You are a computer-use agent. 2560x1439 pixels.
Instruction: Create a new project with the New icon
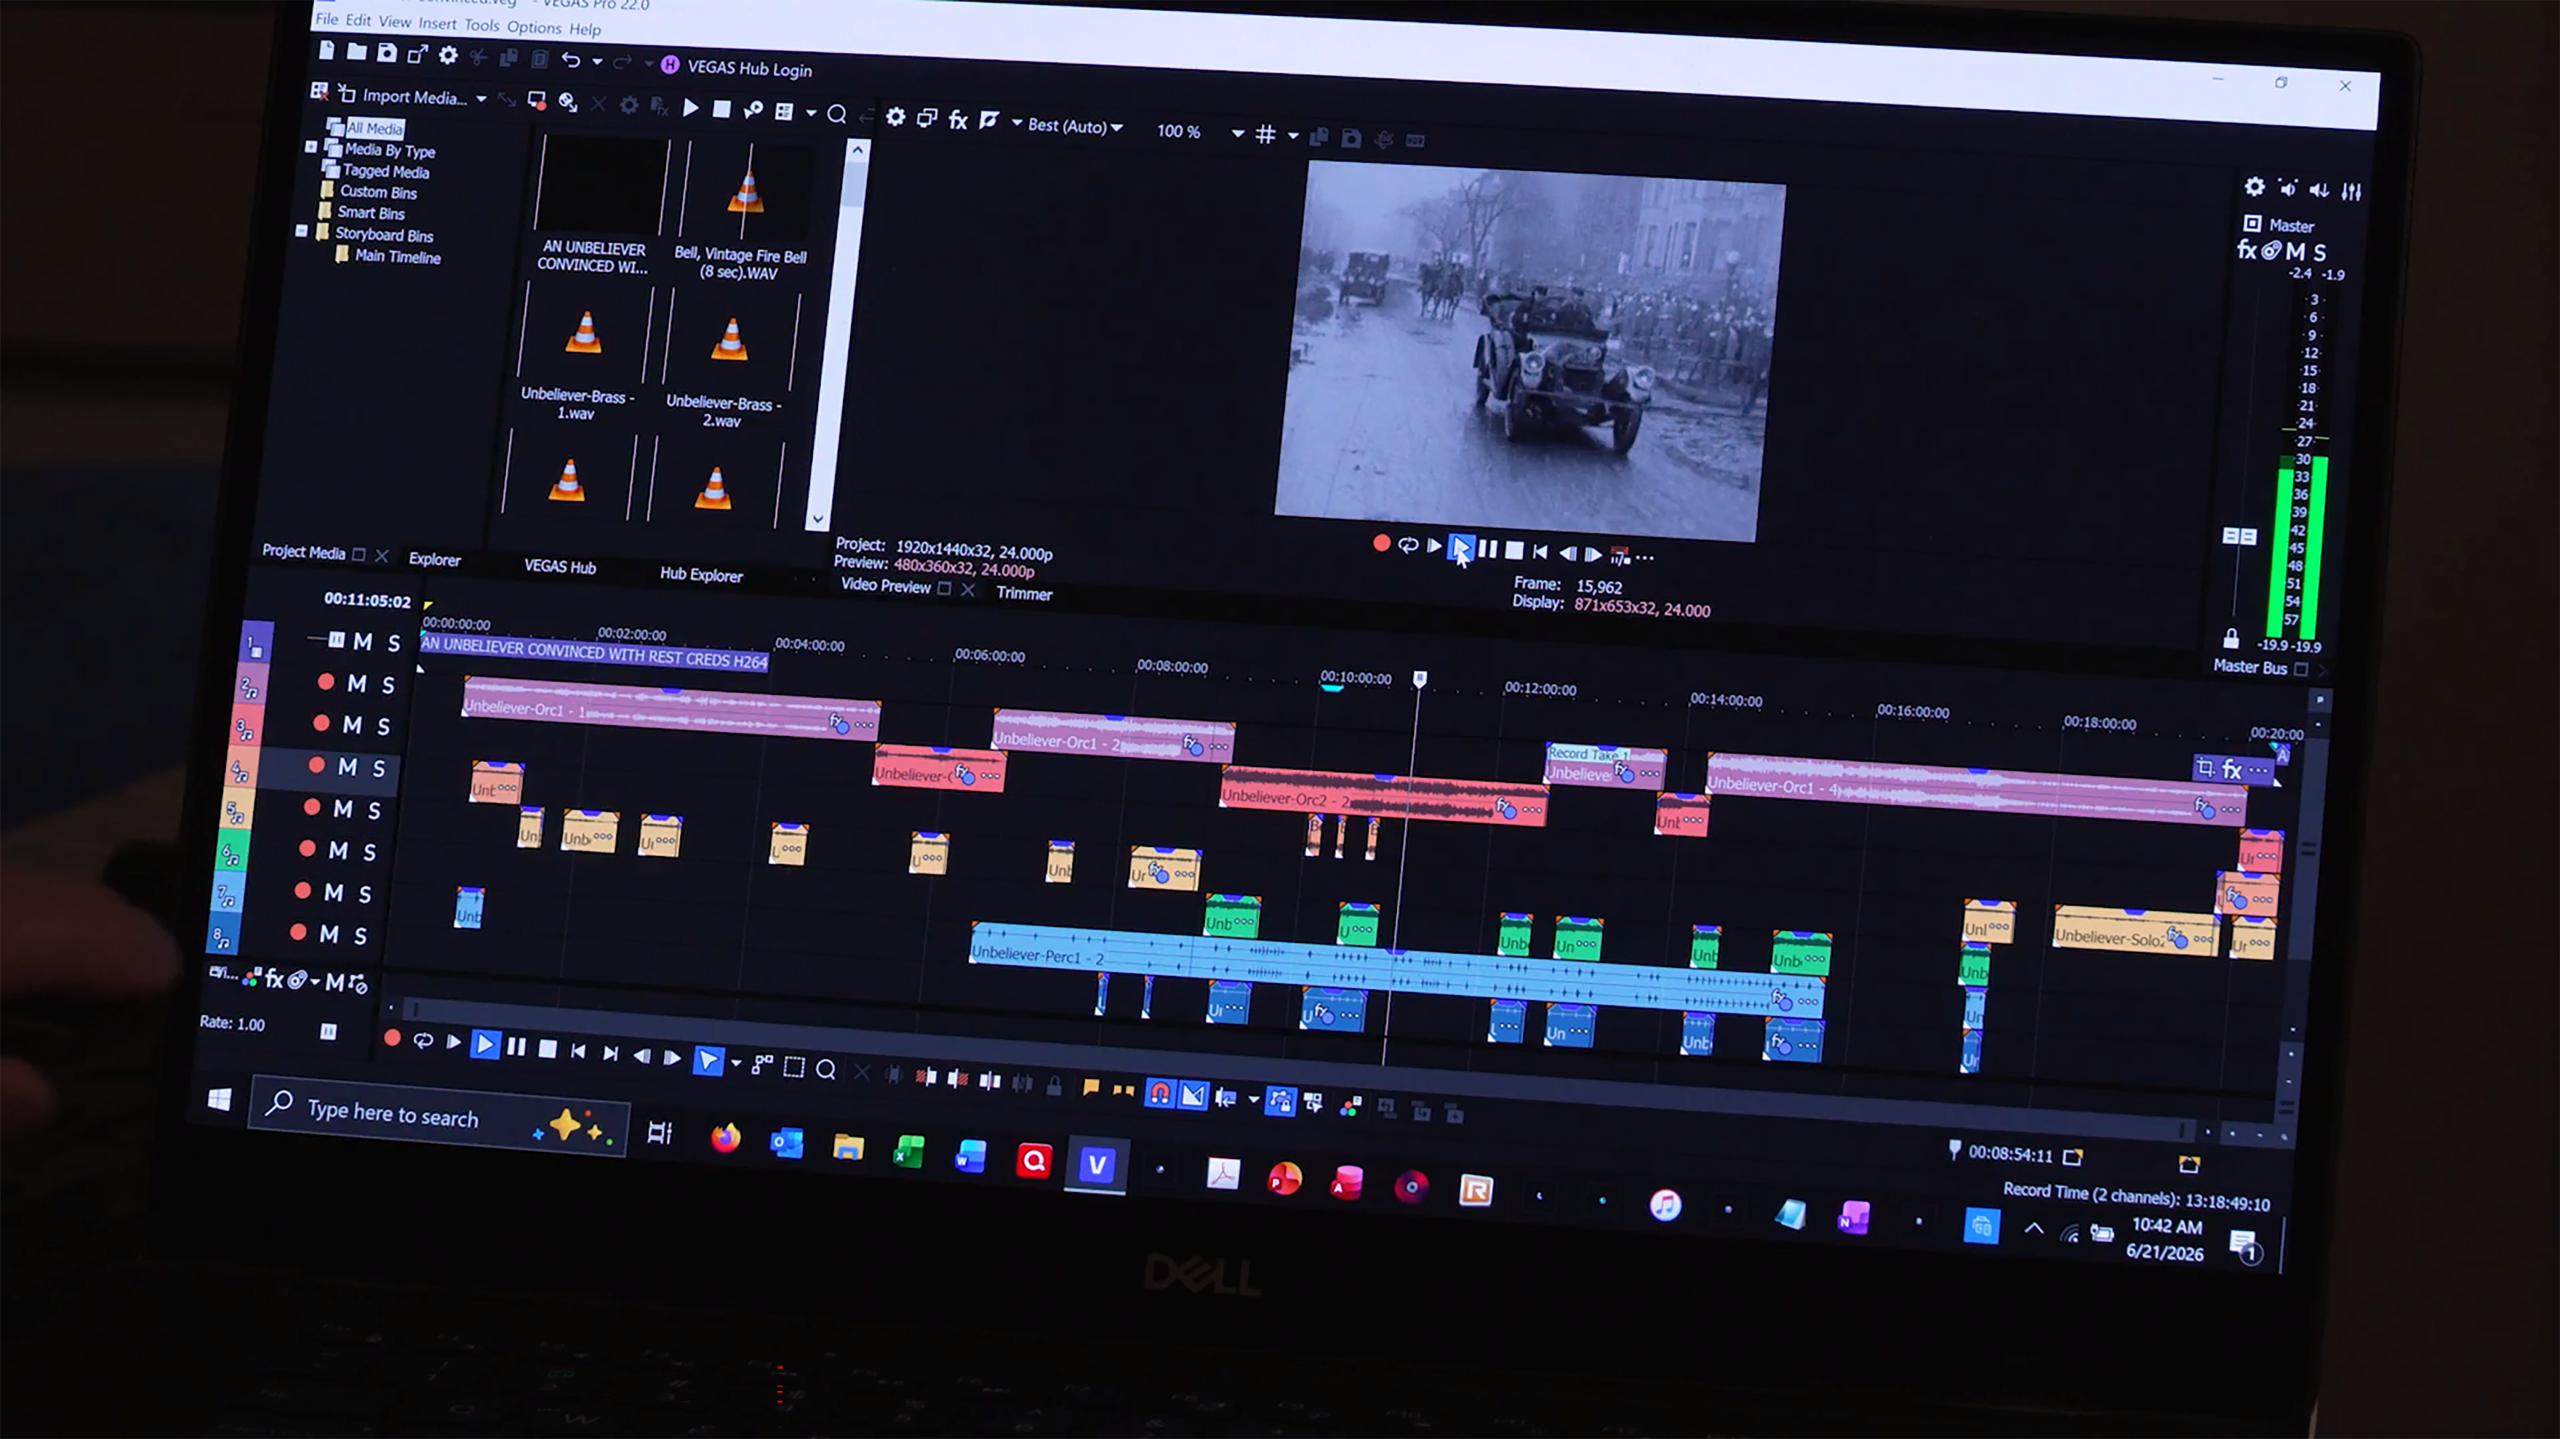pos(327,51)
